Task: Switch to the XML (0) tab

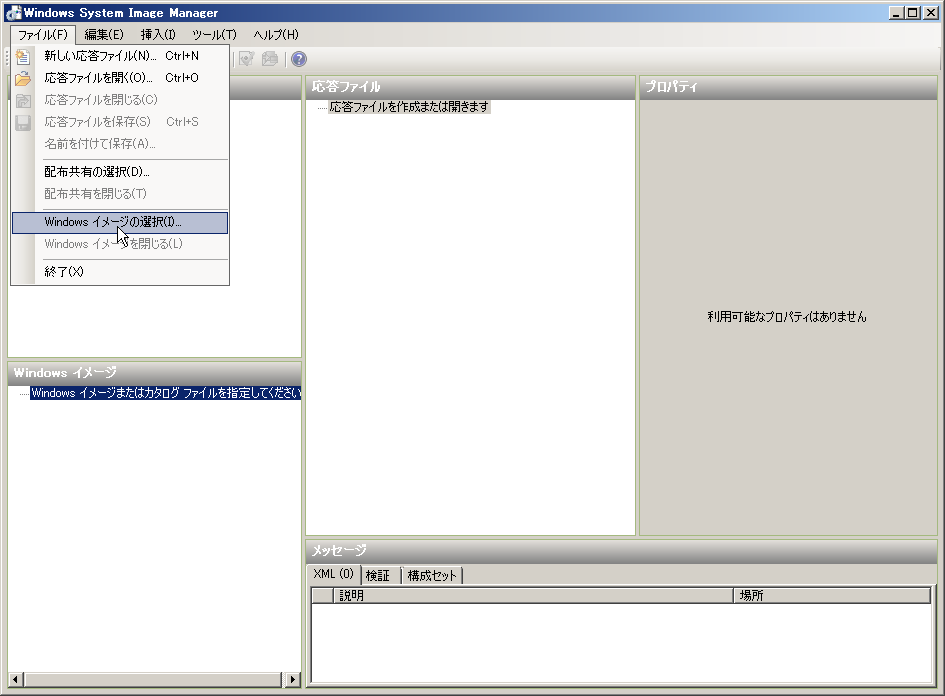Action: coord(333,574)
